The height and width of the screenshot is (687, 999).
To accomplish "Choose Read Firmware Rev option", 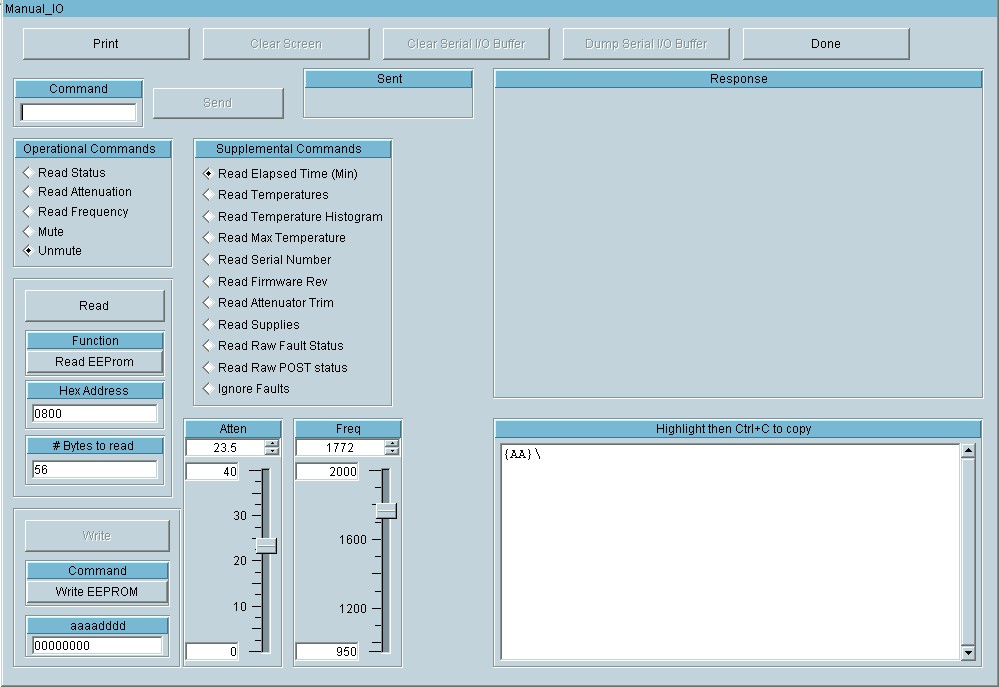I will (x=208, y=282).
